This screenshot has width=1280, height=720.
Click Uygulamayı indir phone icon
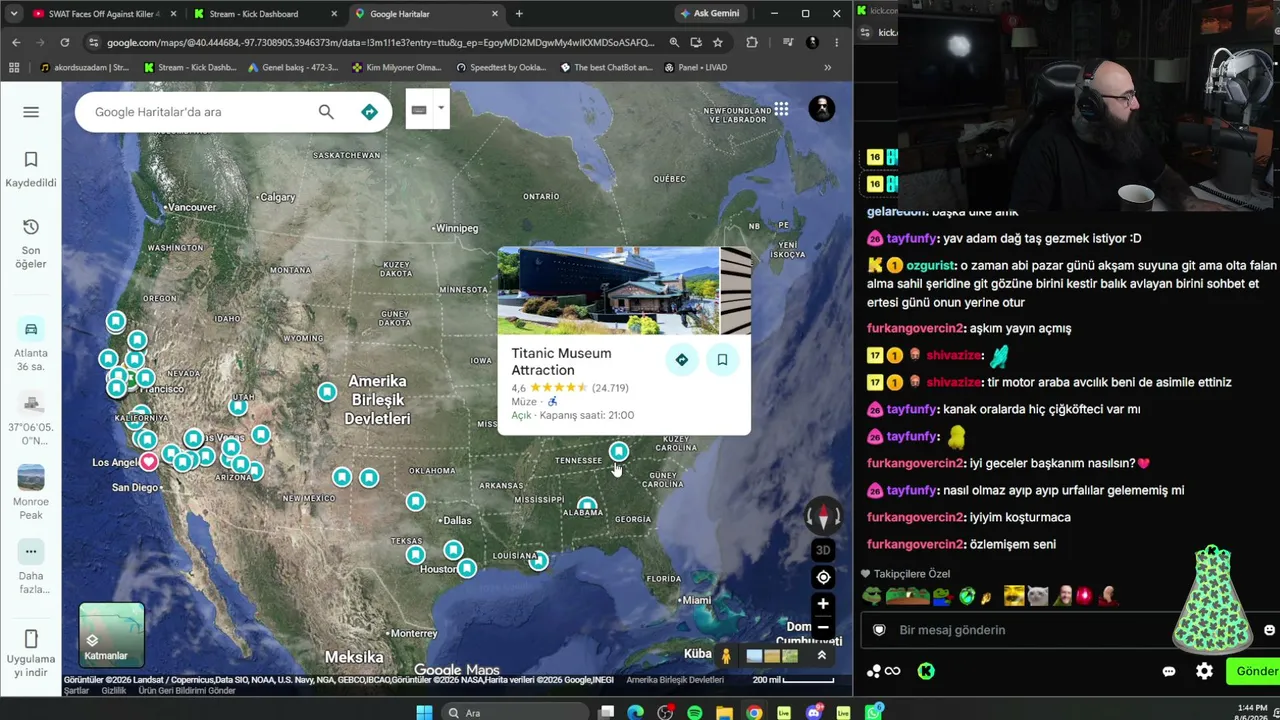coord(31,639)
